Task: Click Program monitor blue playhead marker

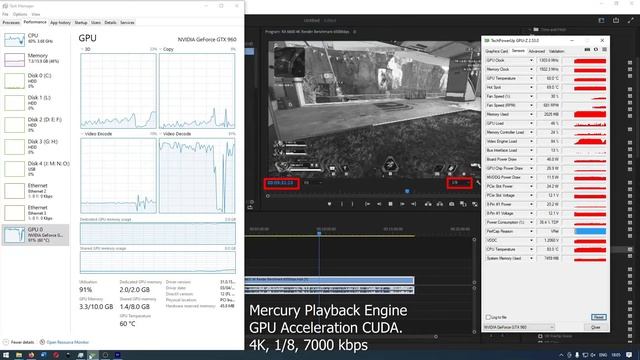Action: tap(407, 191)
